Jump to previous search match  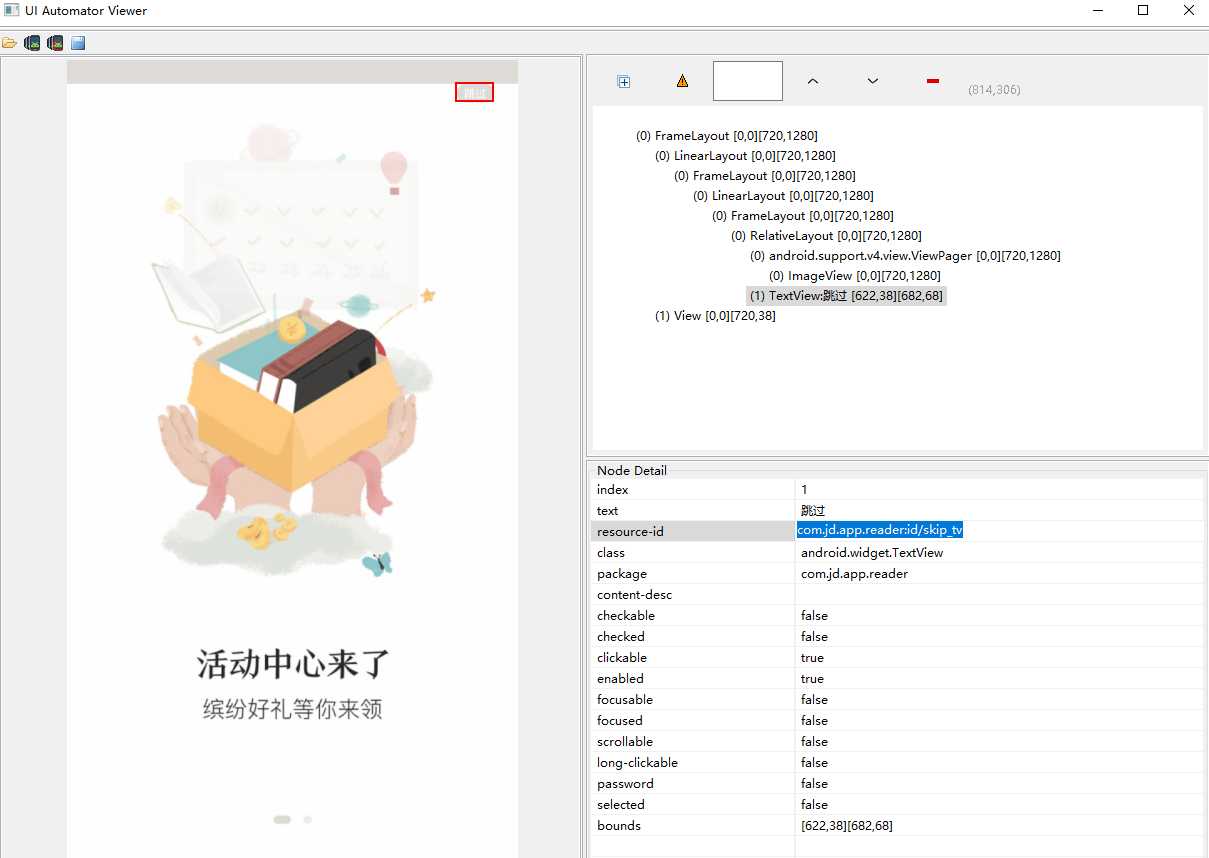[813, 81]
